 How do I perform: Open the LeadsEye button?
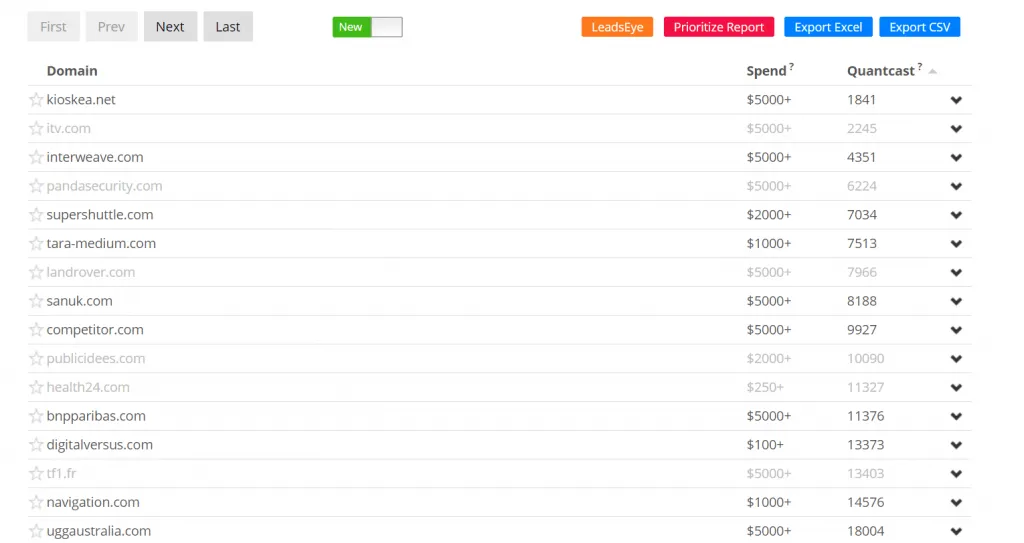617,27
